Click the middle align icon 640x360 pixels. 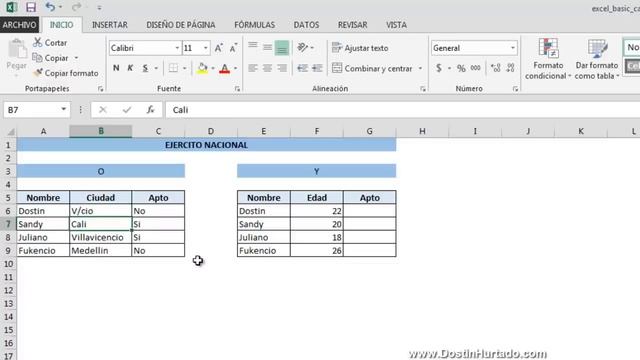(x=267, y=47)
